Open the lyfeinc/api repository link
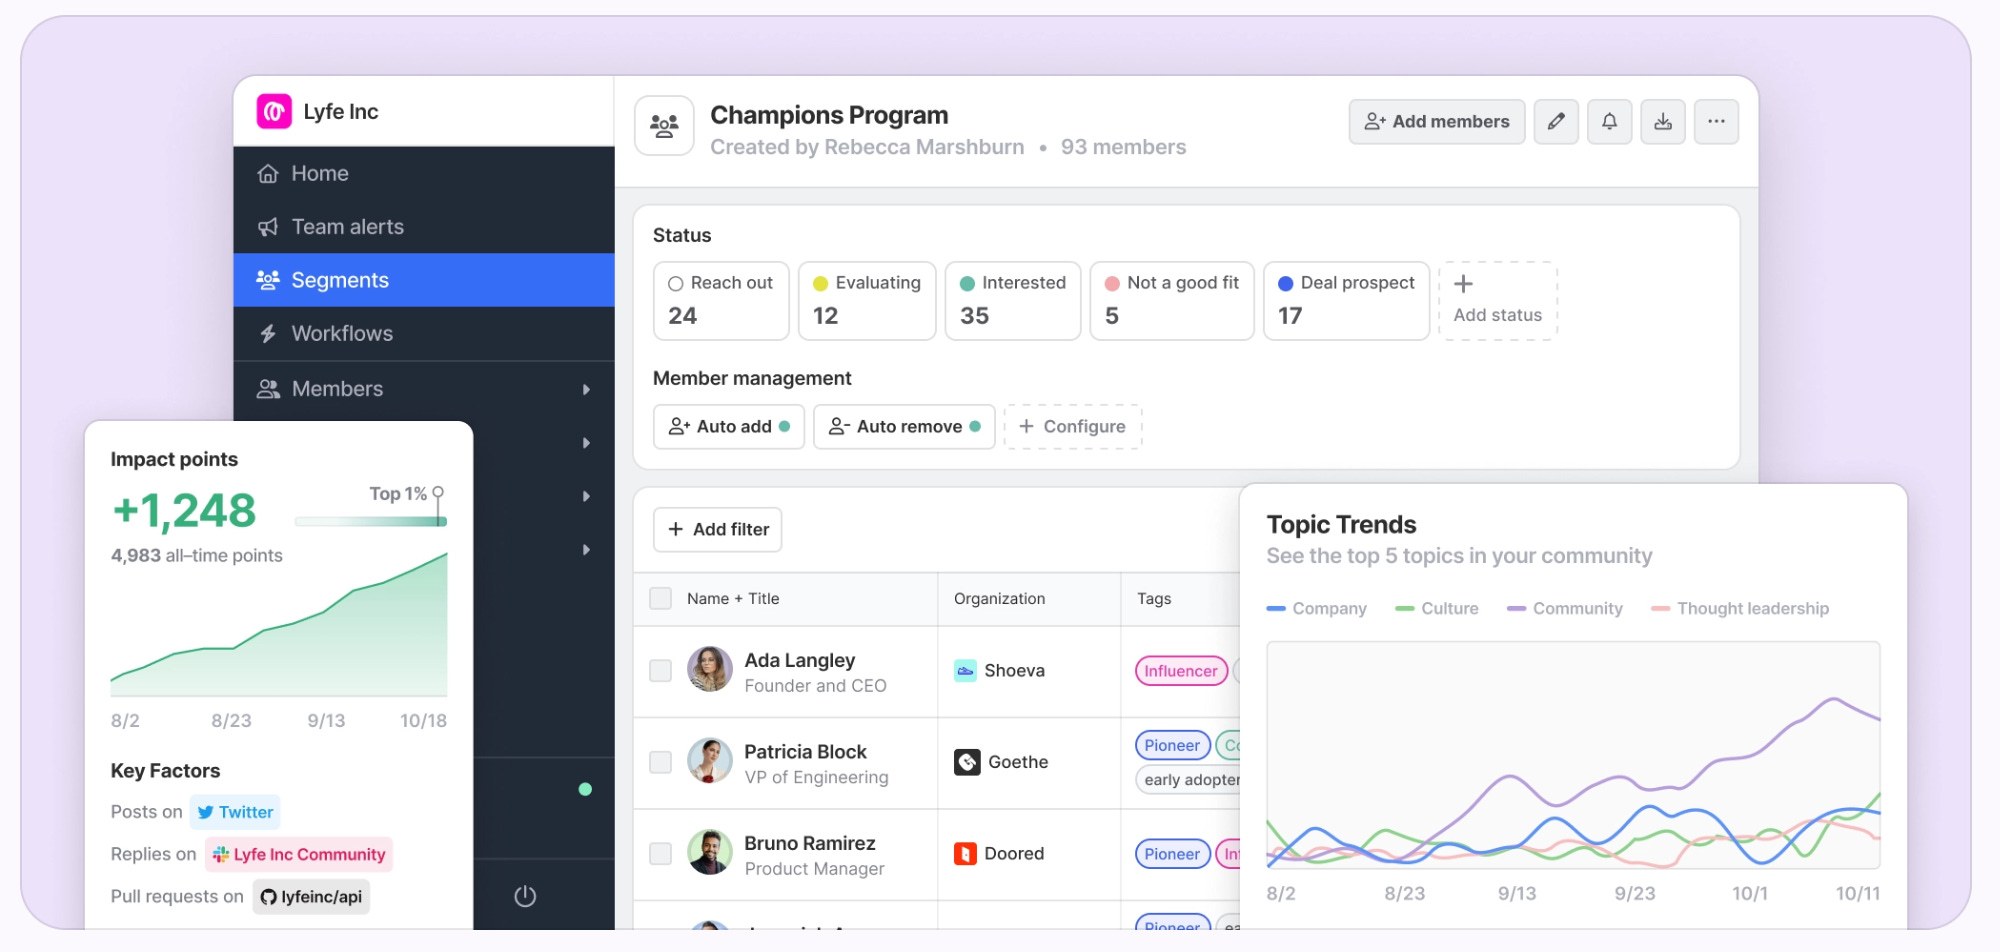The height and width of the screenshot is (952, 2000). coord(311,897)
